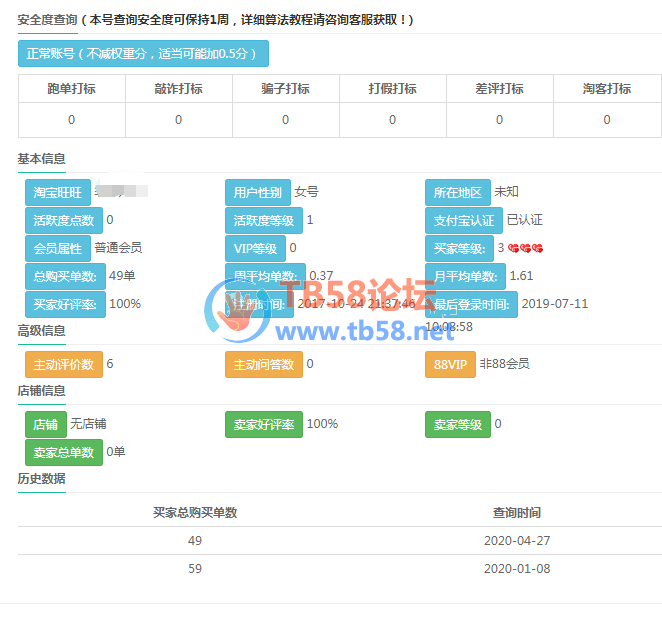Image resolution: width=662 pixels, height=622 pixels.
Task: Click the orange 88VIP badge
Action: [450, 364]
